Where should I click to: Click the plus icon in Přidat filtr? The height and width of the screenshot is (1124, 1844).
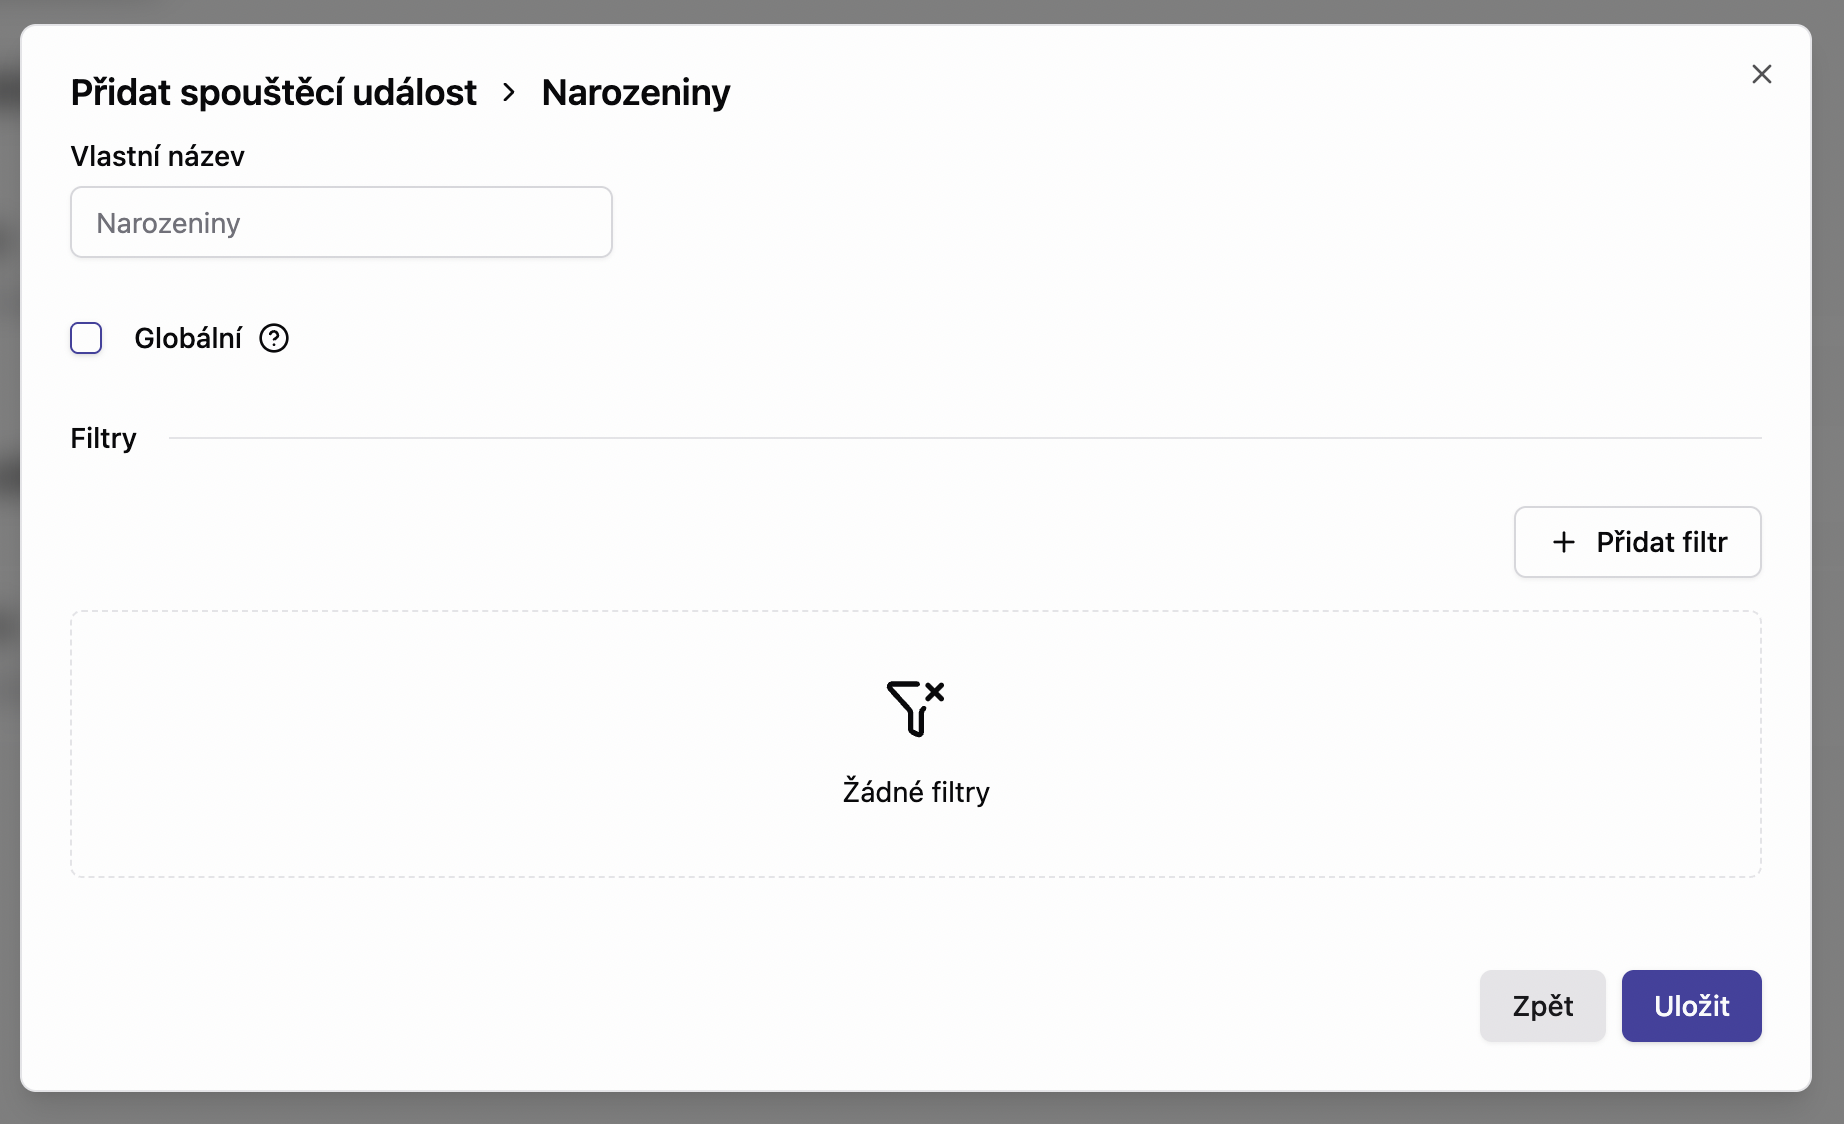point(1563,542)
